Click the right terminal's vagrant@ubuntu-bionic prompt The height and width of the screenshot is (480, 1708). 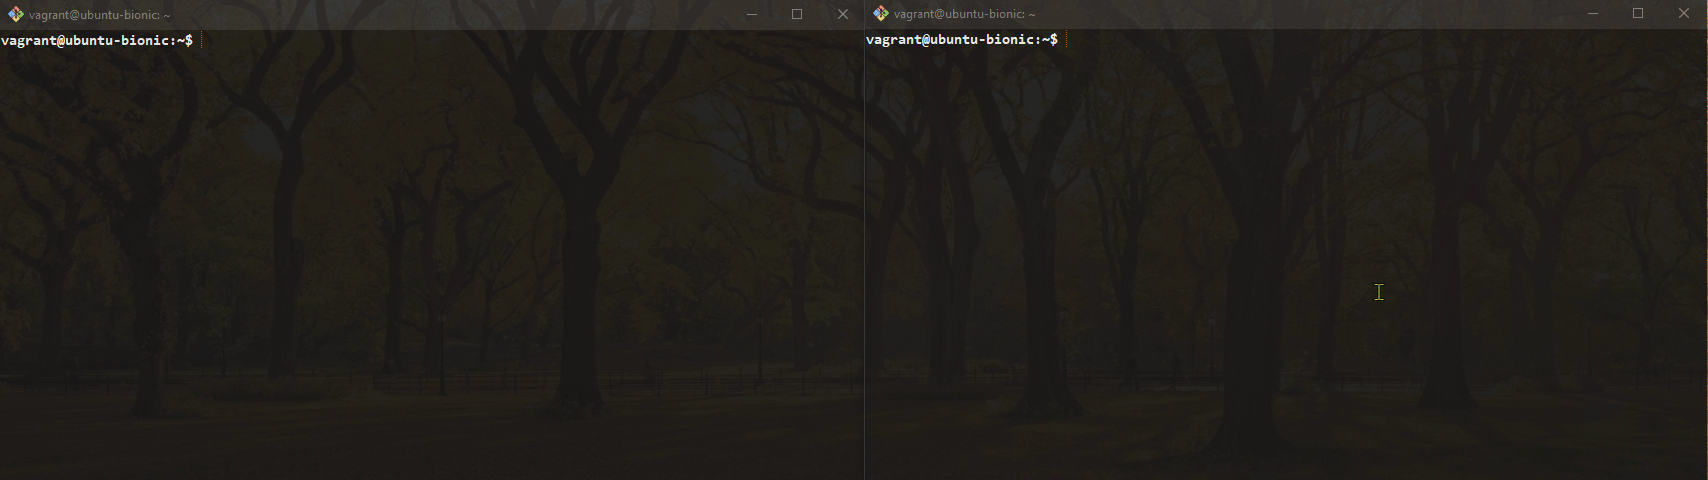[962, 40]
